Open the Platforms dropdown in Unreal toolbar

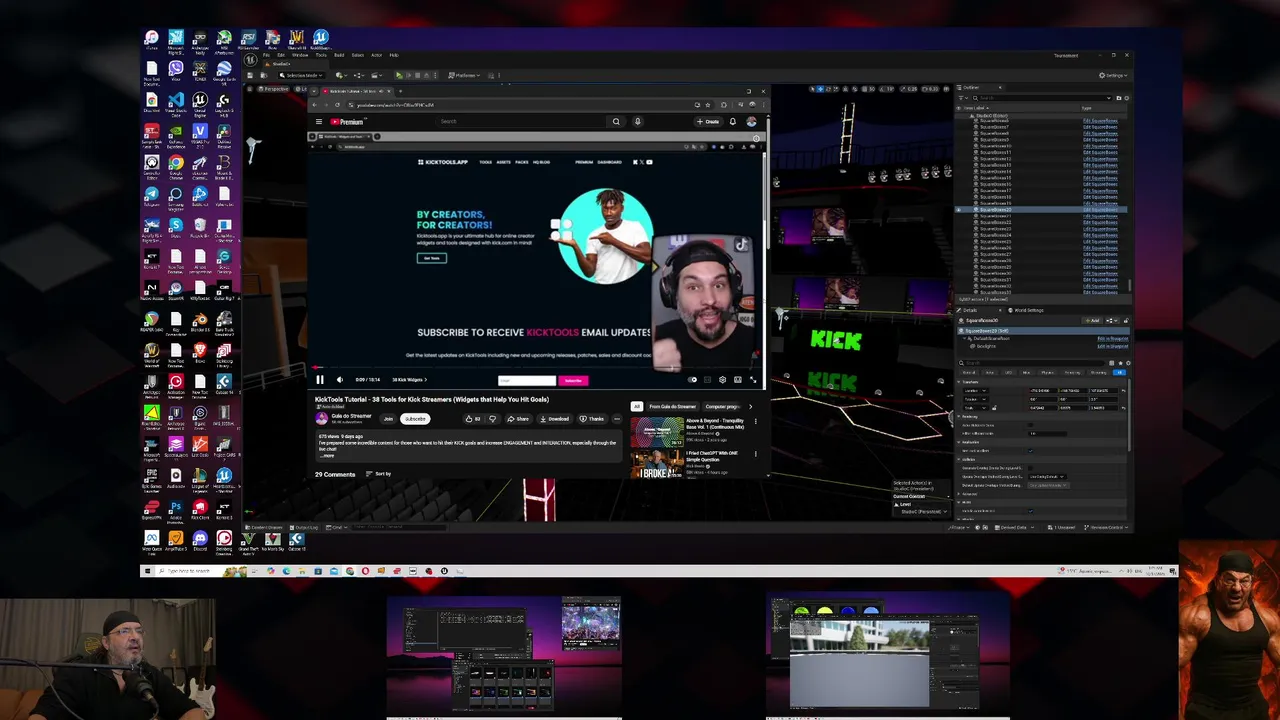464,75
